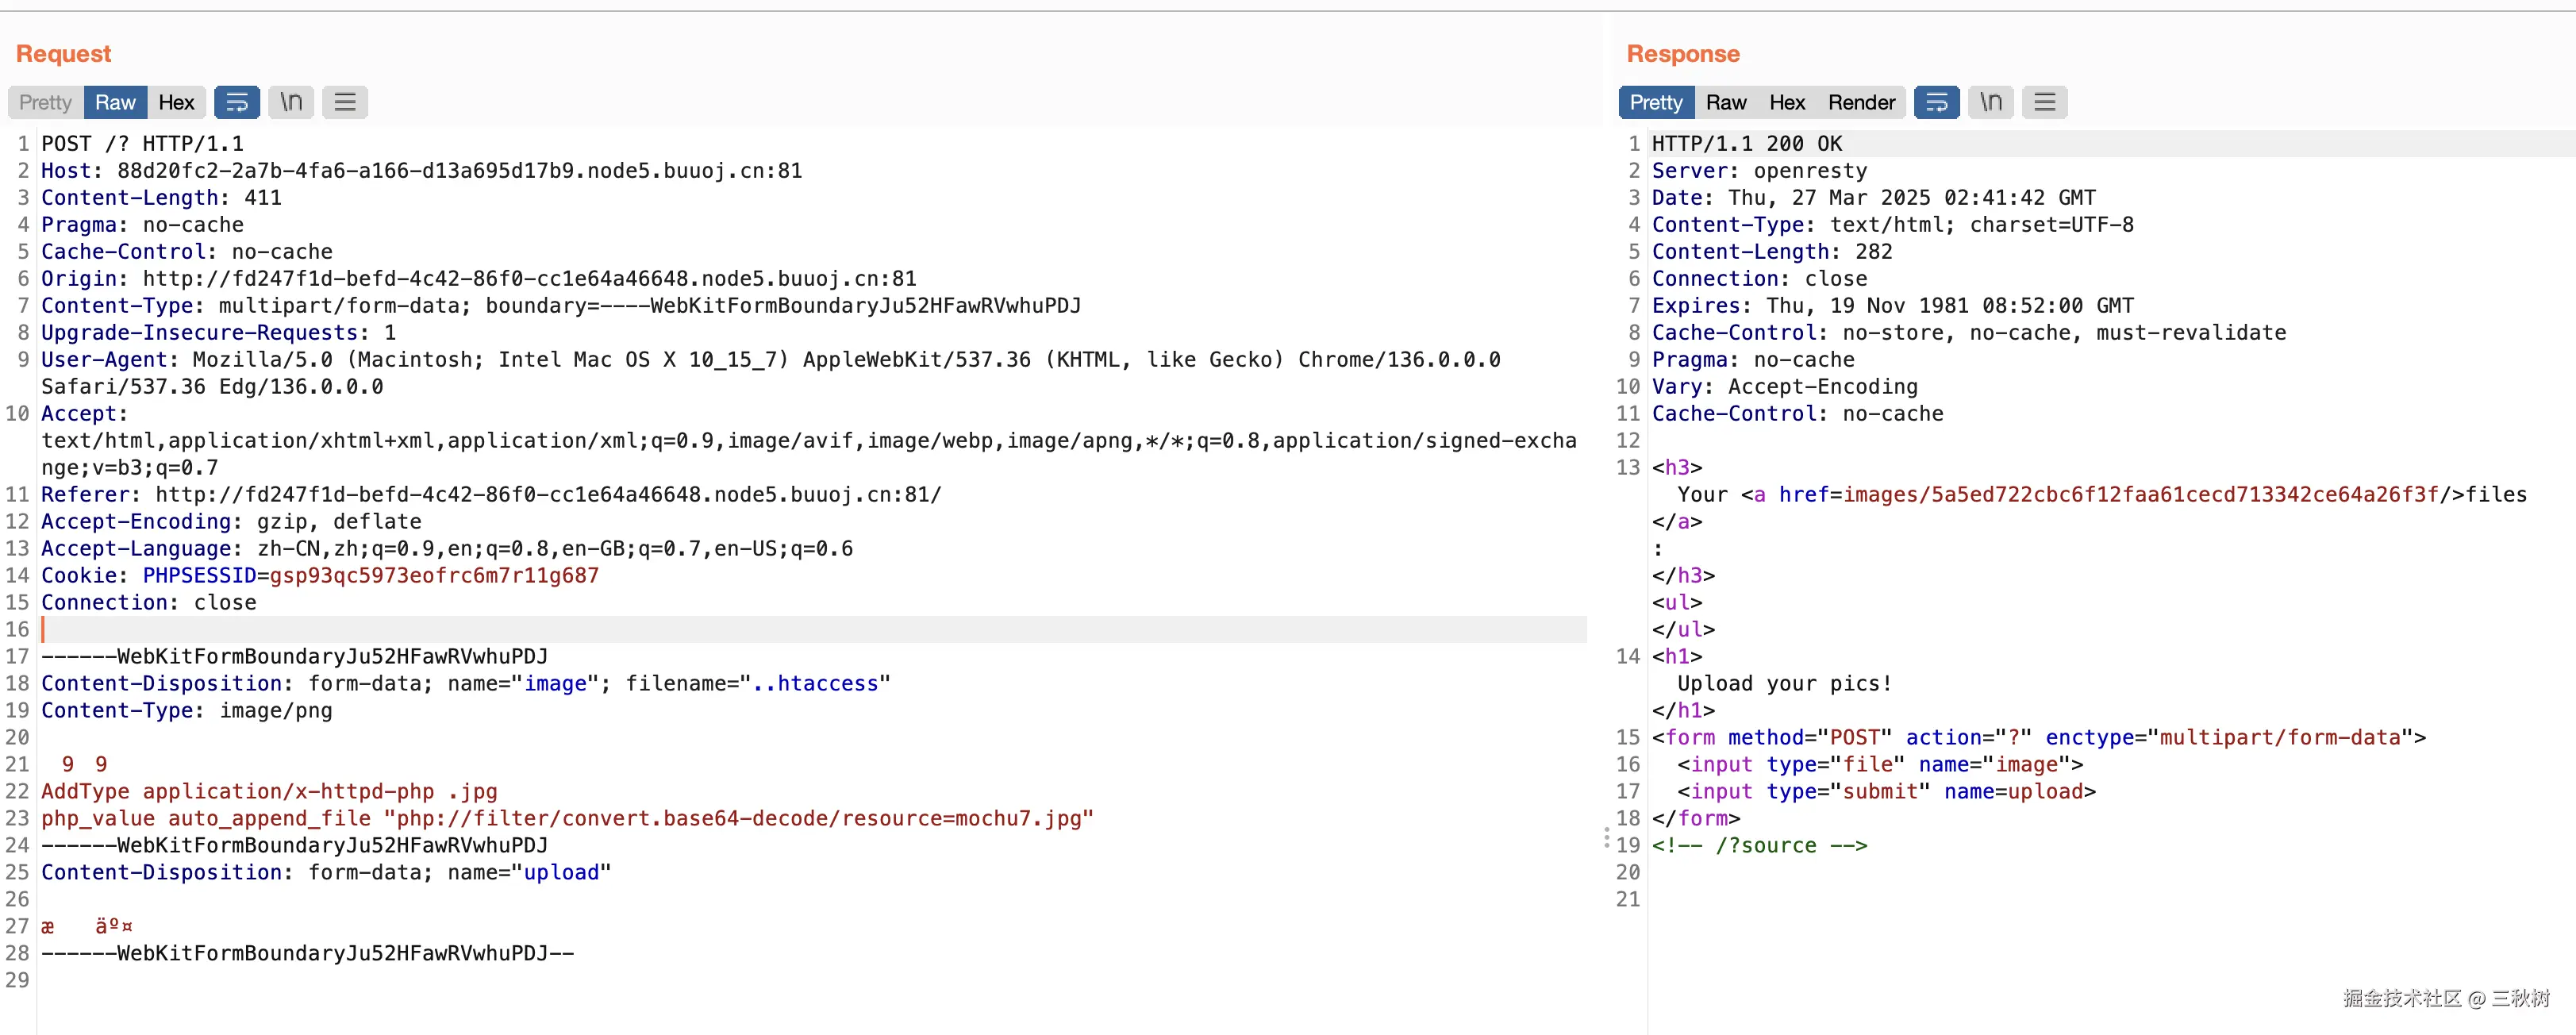
Task: Open the Response panel hamburger menu
Action: click(x=2044, y=102)
